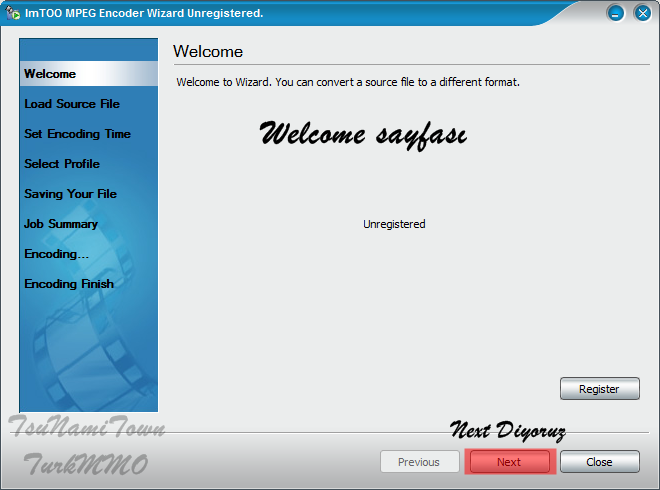Image resolution: width=660 pixels, height=490 pixels.
Task: Click the Close button at bottom
Action: 600,462
